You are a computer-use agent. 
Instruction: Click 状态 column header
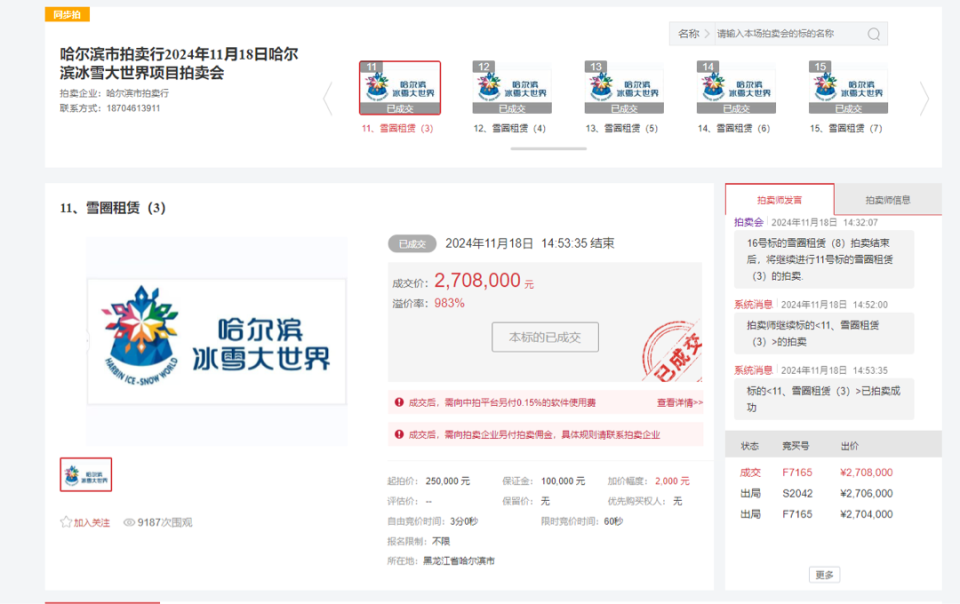(x=750, y=446)
